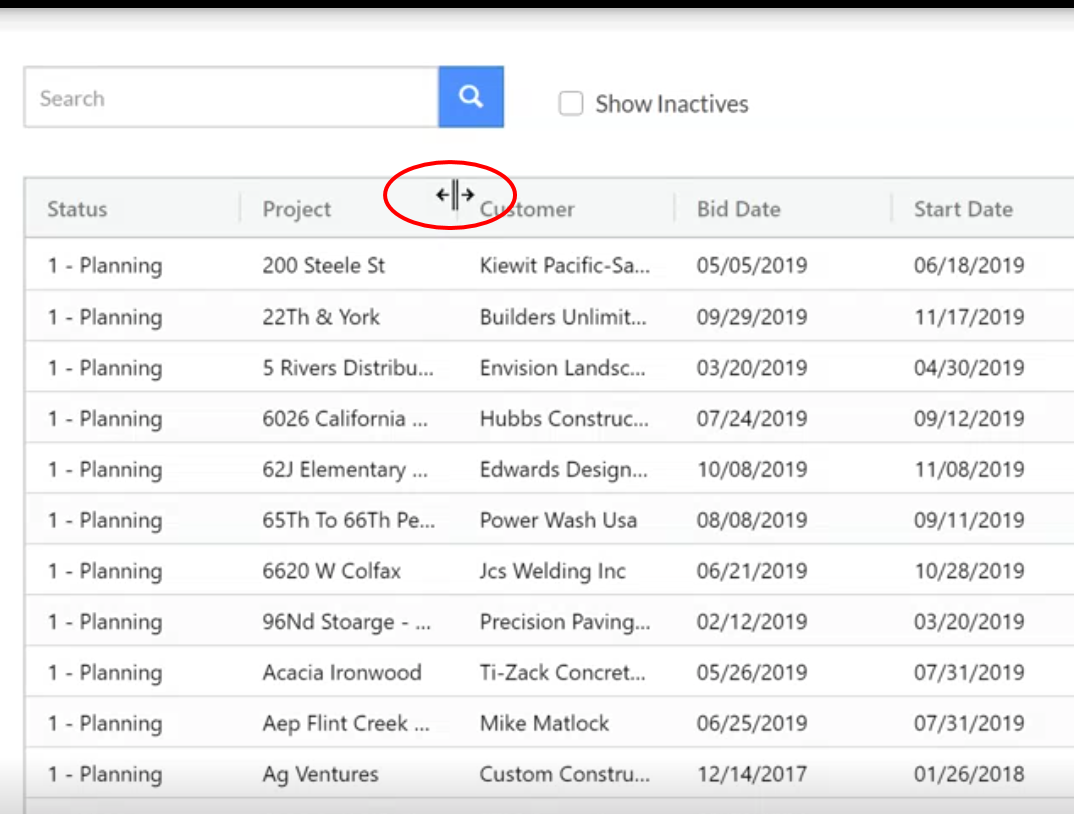The image size is (1074, 814).
Task: Click start date 11/17/2019
Action: point(969,317)
